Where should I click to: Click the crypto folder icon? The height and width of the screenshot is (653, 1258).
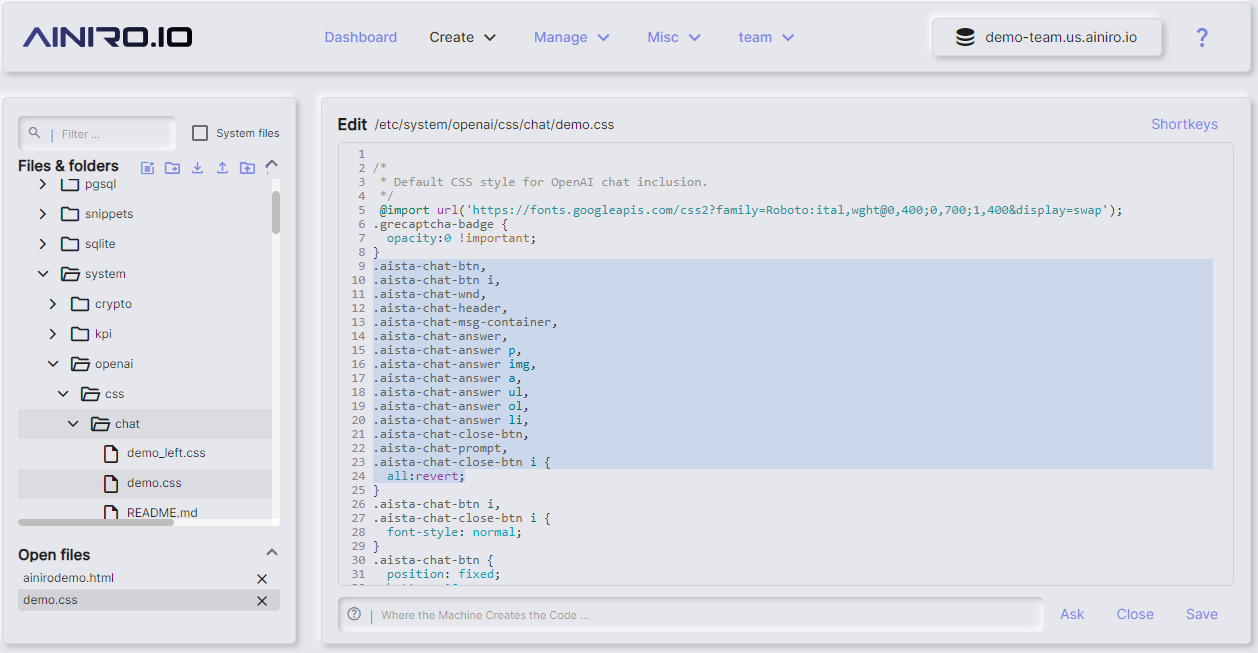click(80, 304)
